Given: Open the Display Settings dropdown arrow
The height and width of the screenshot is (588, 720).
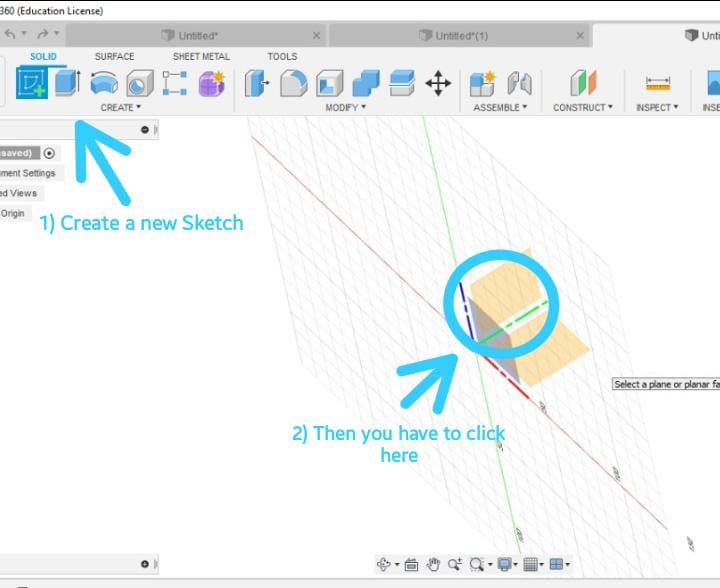Looking at the screenshot, I should (x=516, y=565).
